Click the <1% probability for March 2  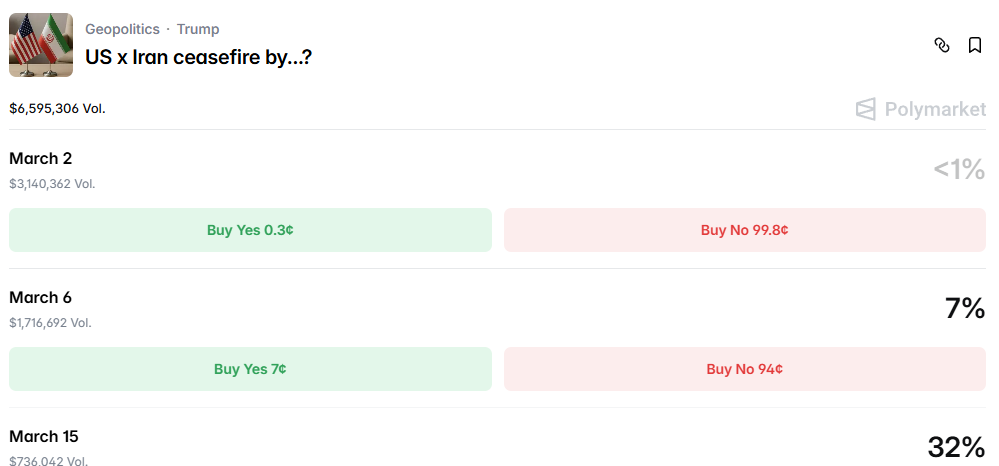(x=959, y=170)
